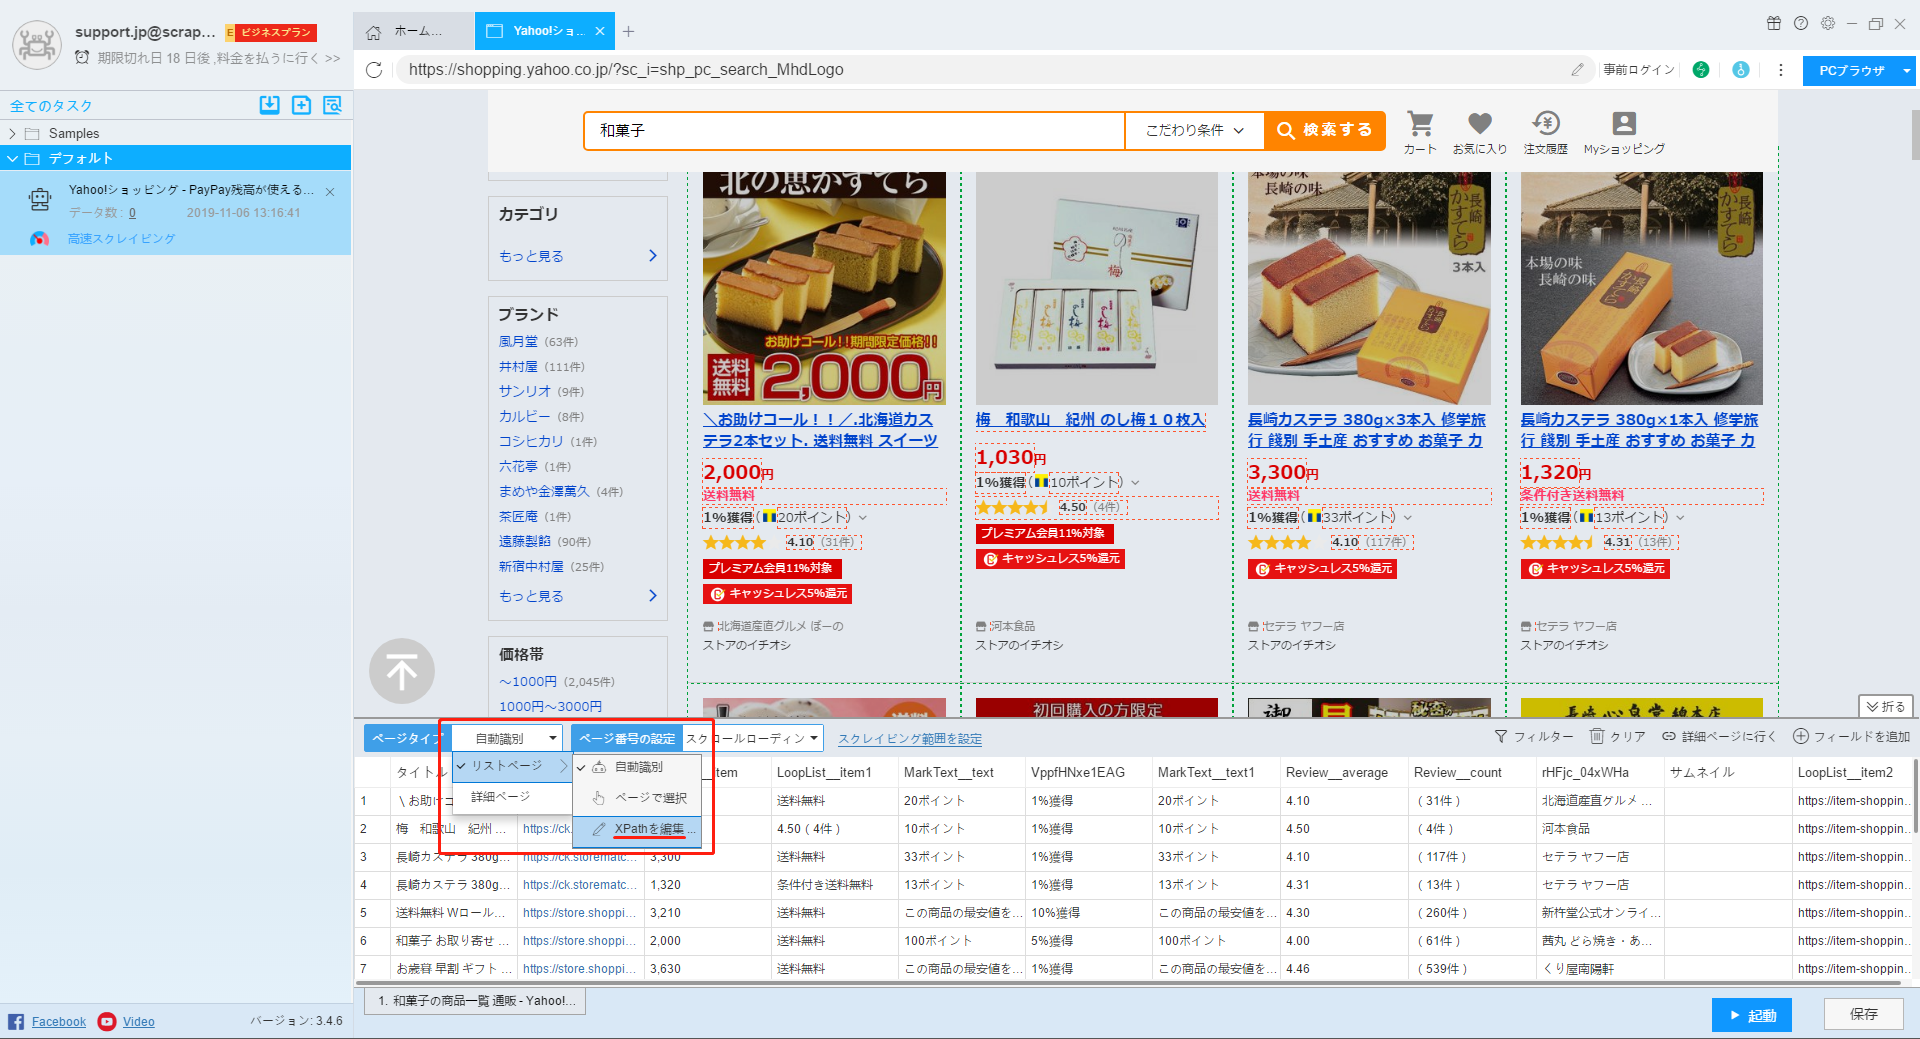Click the scroll-to-top arrow button
This screenshot has height=1039, width=1920.
click(402, 671)
